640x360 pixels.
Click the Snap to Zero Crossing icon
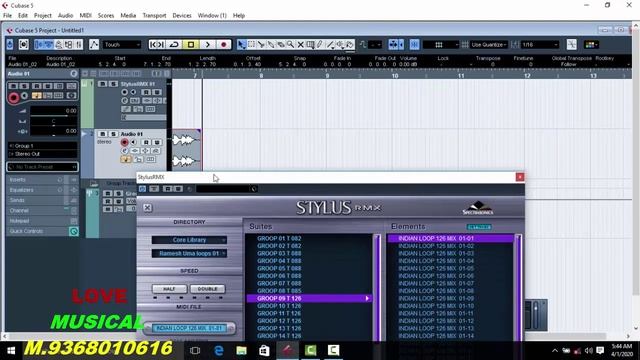click(572, 44)
